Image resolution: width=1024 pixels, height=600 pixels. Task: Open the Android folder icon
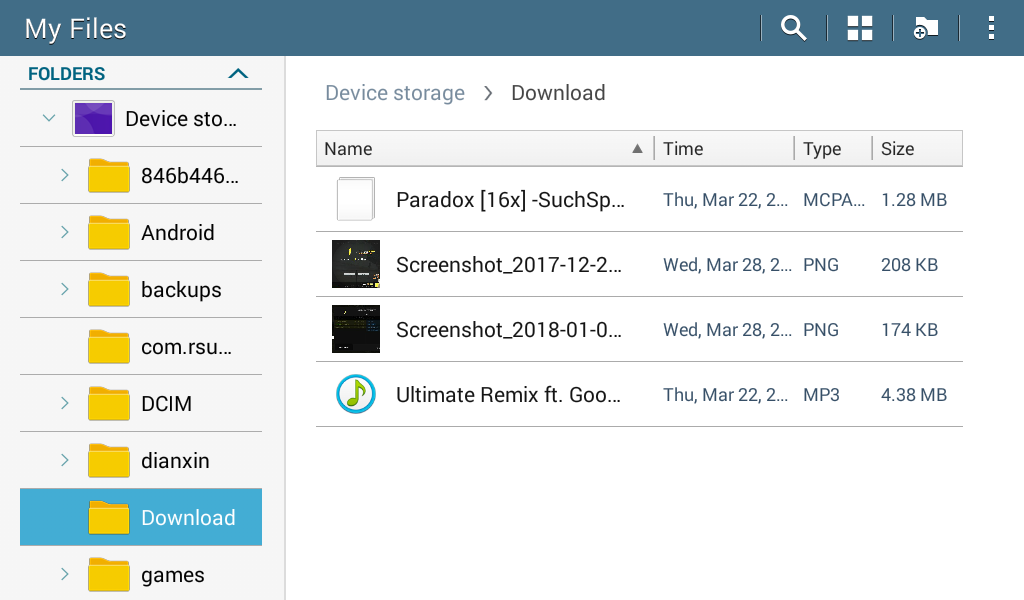coord(109,232)
